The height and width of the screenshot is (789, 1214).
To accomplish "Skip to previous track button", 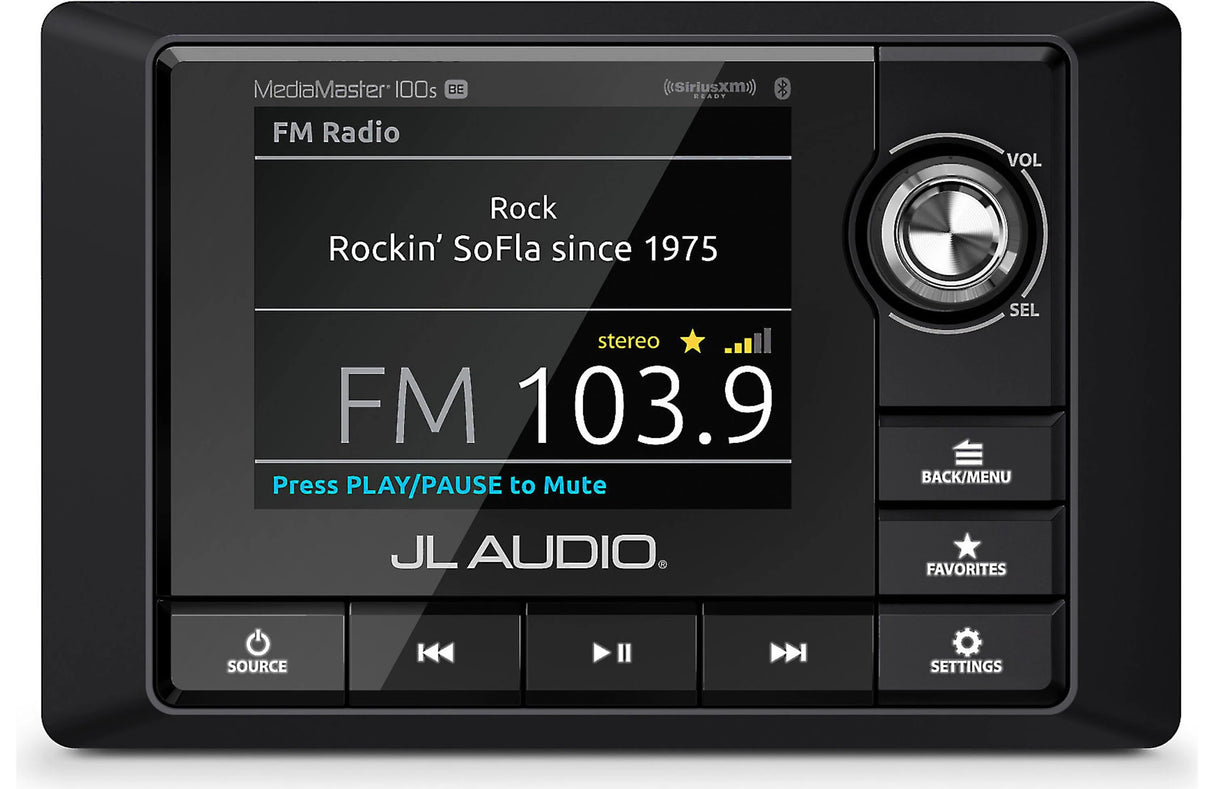I will (435, 651).
